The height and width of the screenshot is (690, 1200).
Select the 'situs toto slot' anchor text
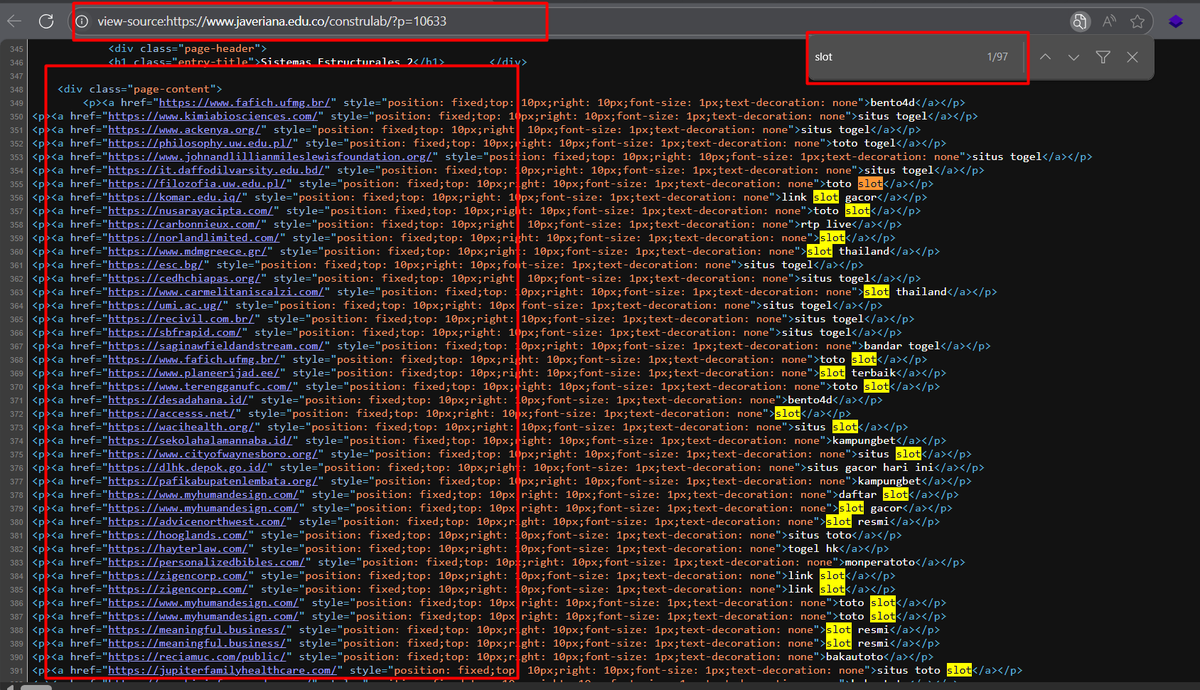click(923, 670)
